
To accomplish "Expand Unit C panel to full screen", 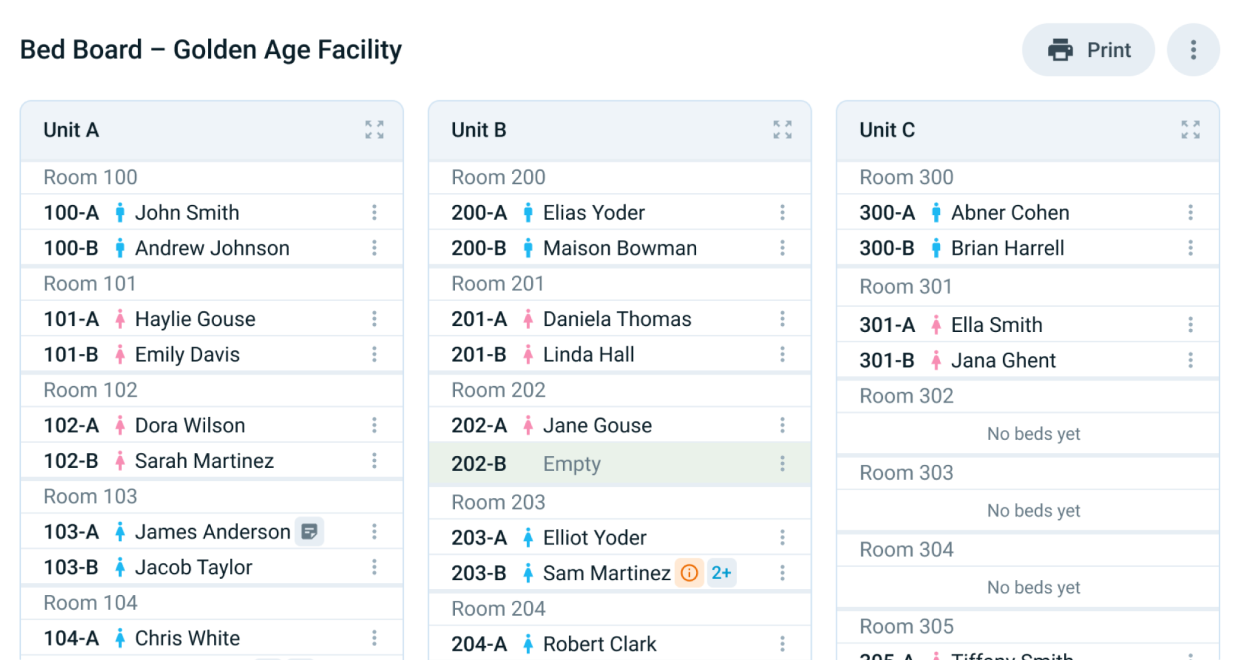I will tap(1190, 129).
